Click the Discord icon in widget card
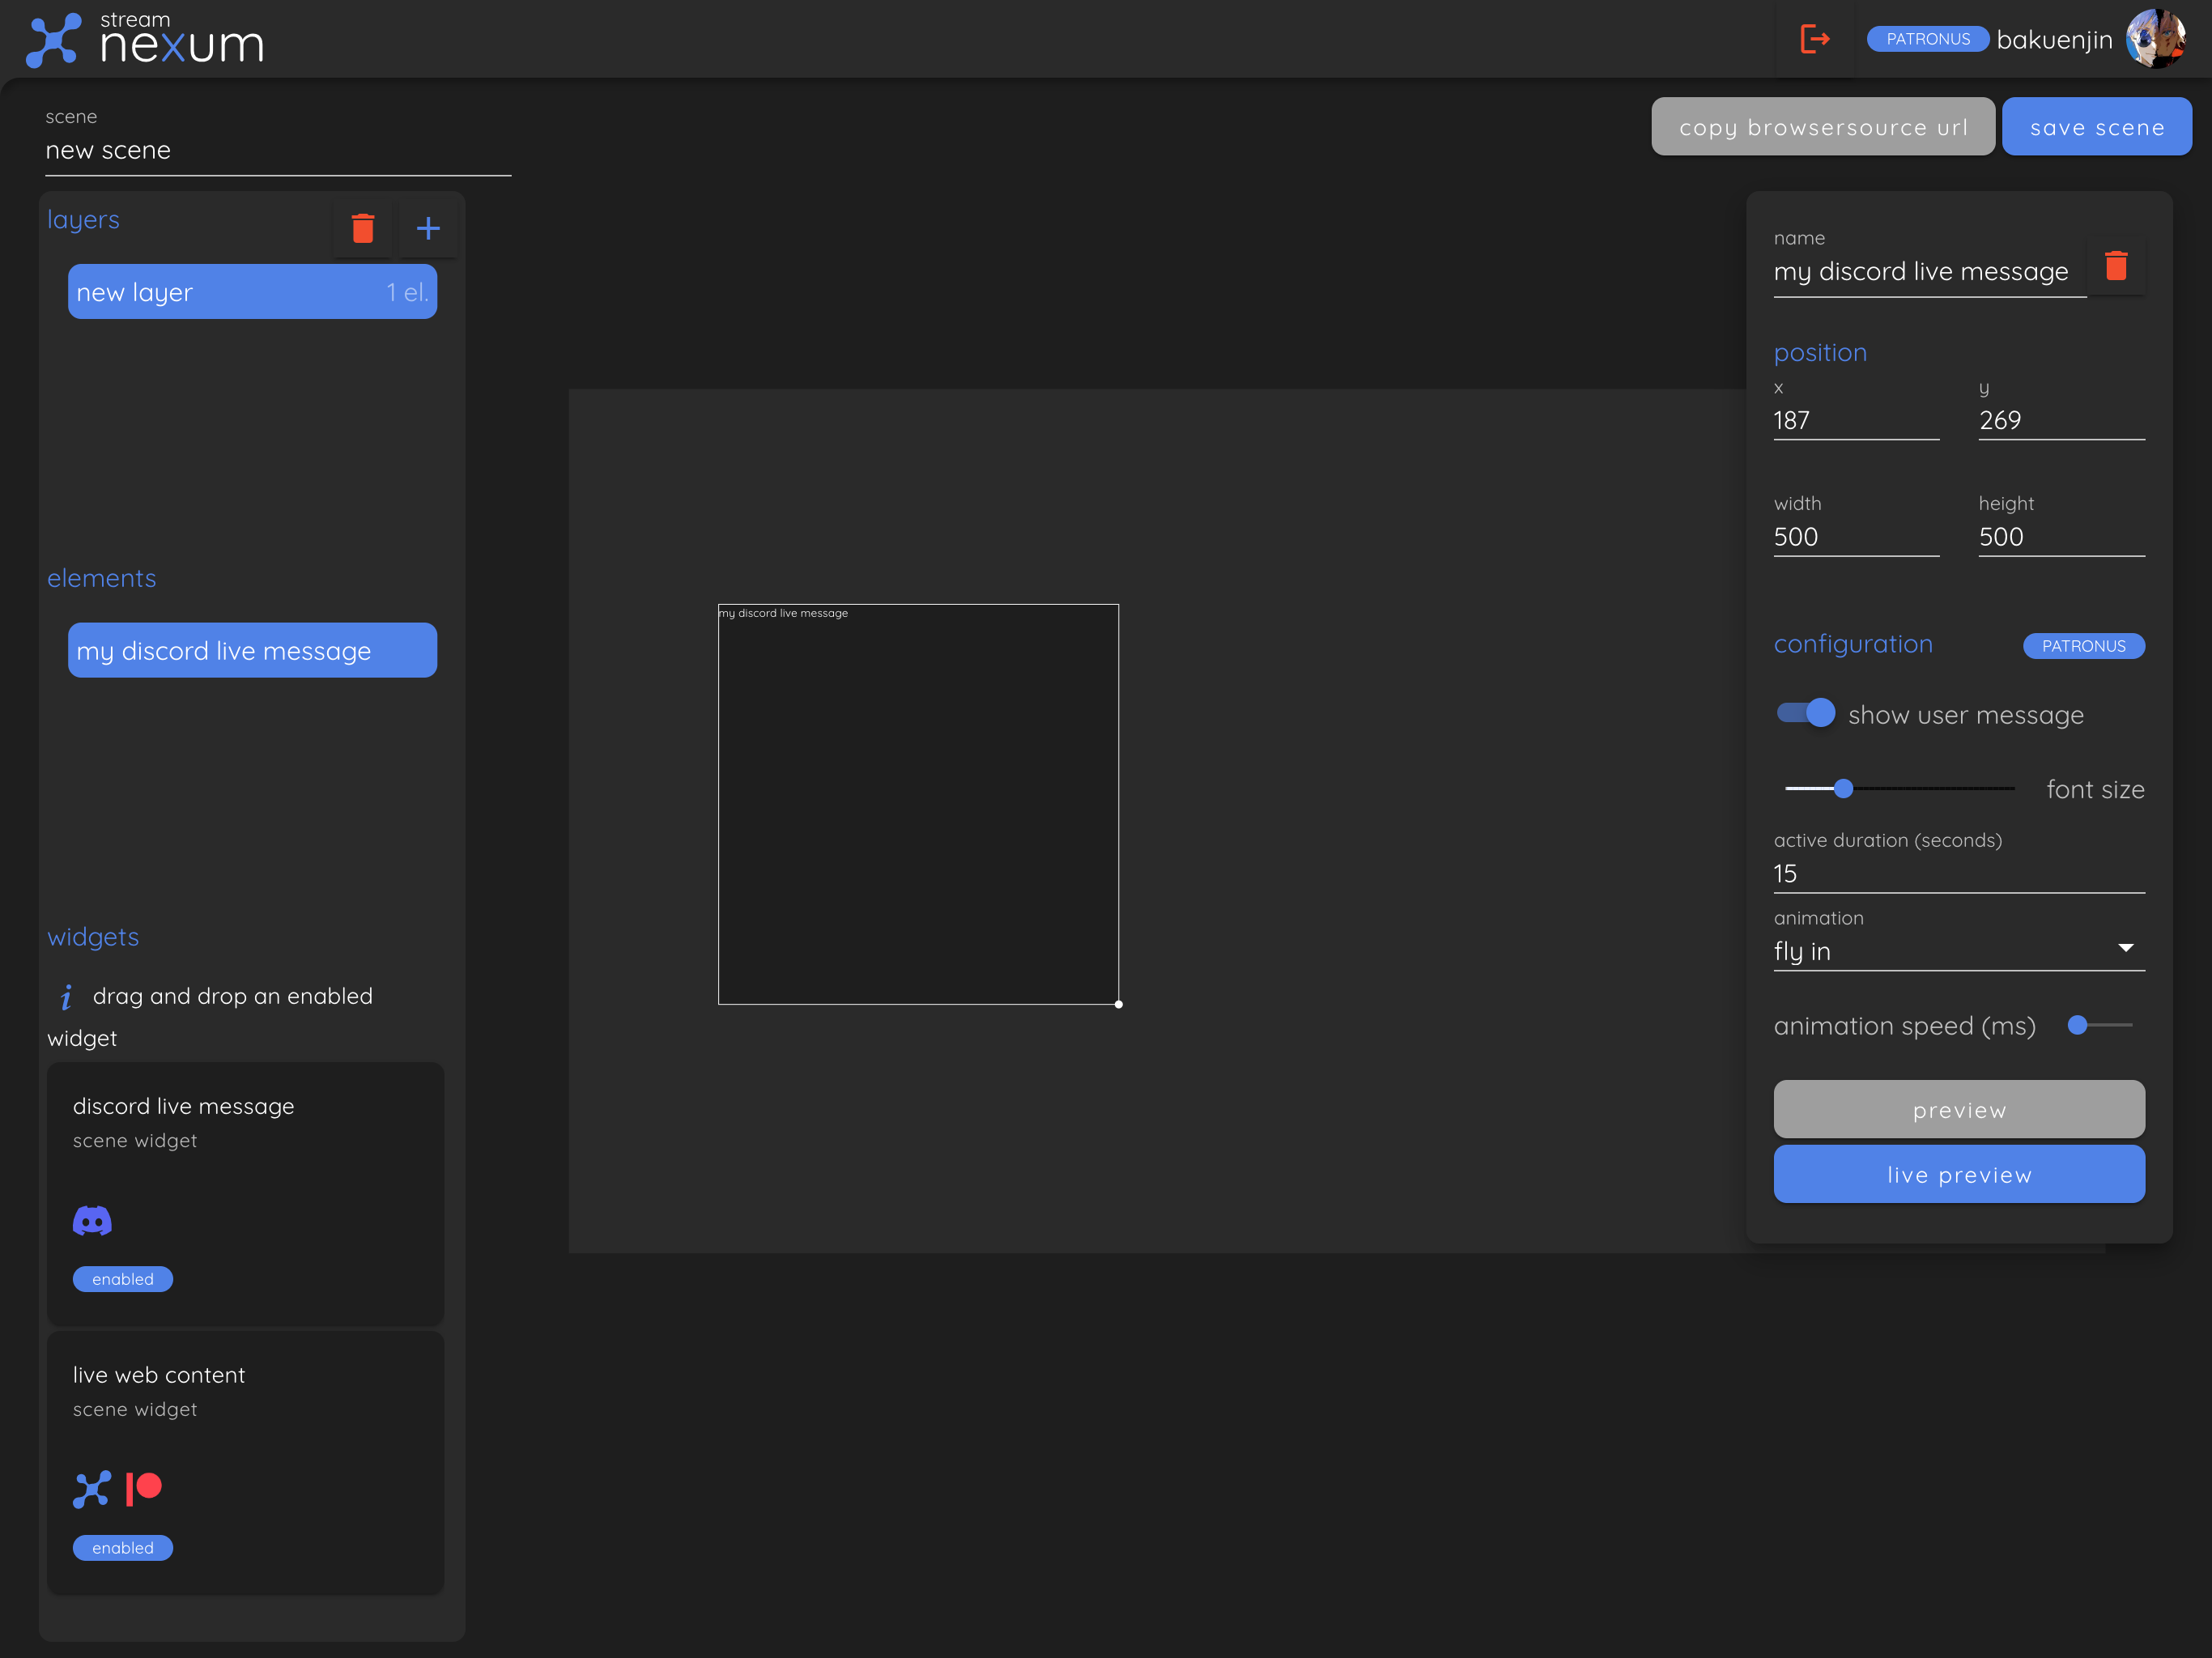Viewport: 2212px width, 1658px height. 92,1220
